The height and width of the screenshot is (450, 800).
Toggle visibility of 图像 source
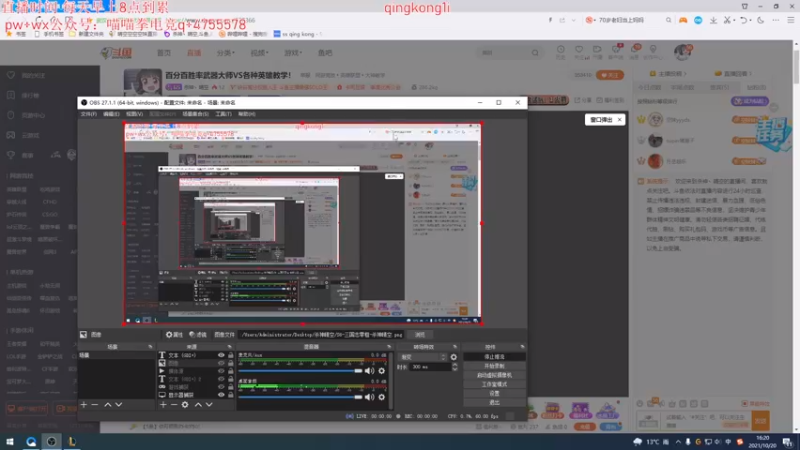pos(221,363)
